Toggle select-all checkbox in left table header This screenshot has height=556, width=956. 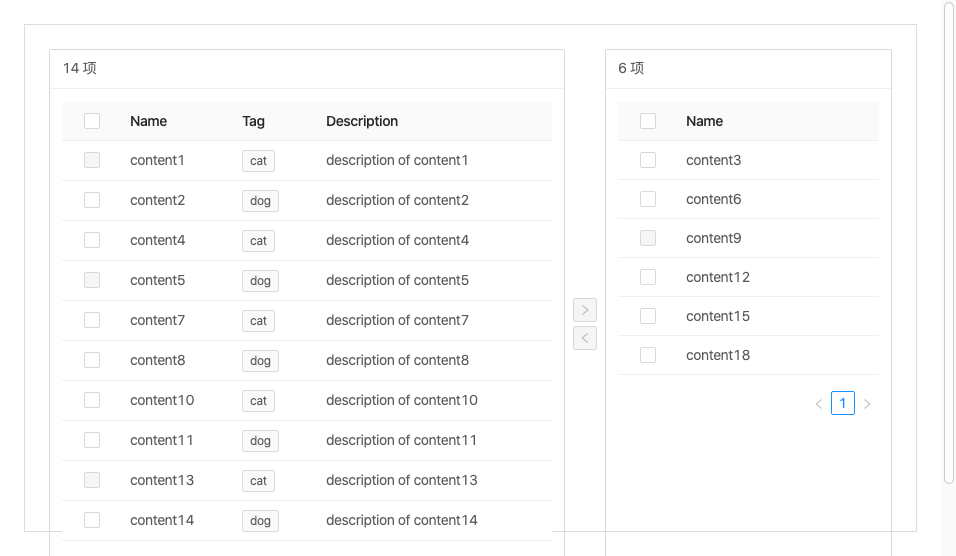pyautogui.click(x=92, y=121)
